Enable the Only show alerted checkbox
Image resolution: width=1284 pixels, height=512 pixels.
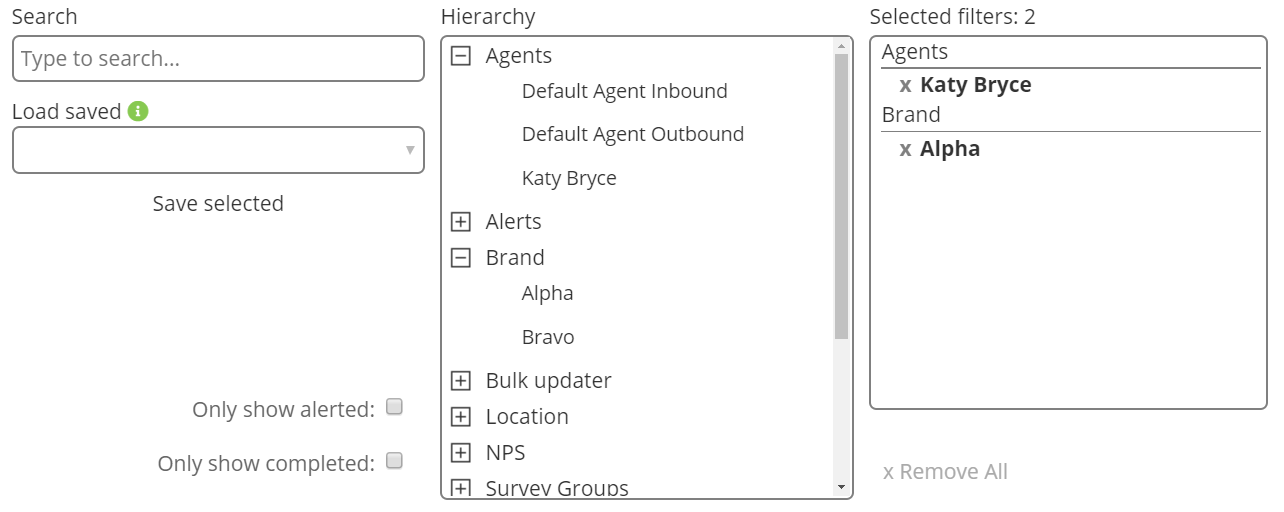pos(394,407)
